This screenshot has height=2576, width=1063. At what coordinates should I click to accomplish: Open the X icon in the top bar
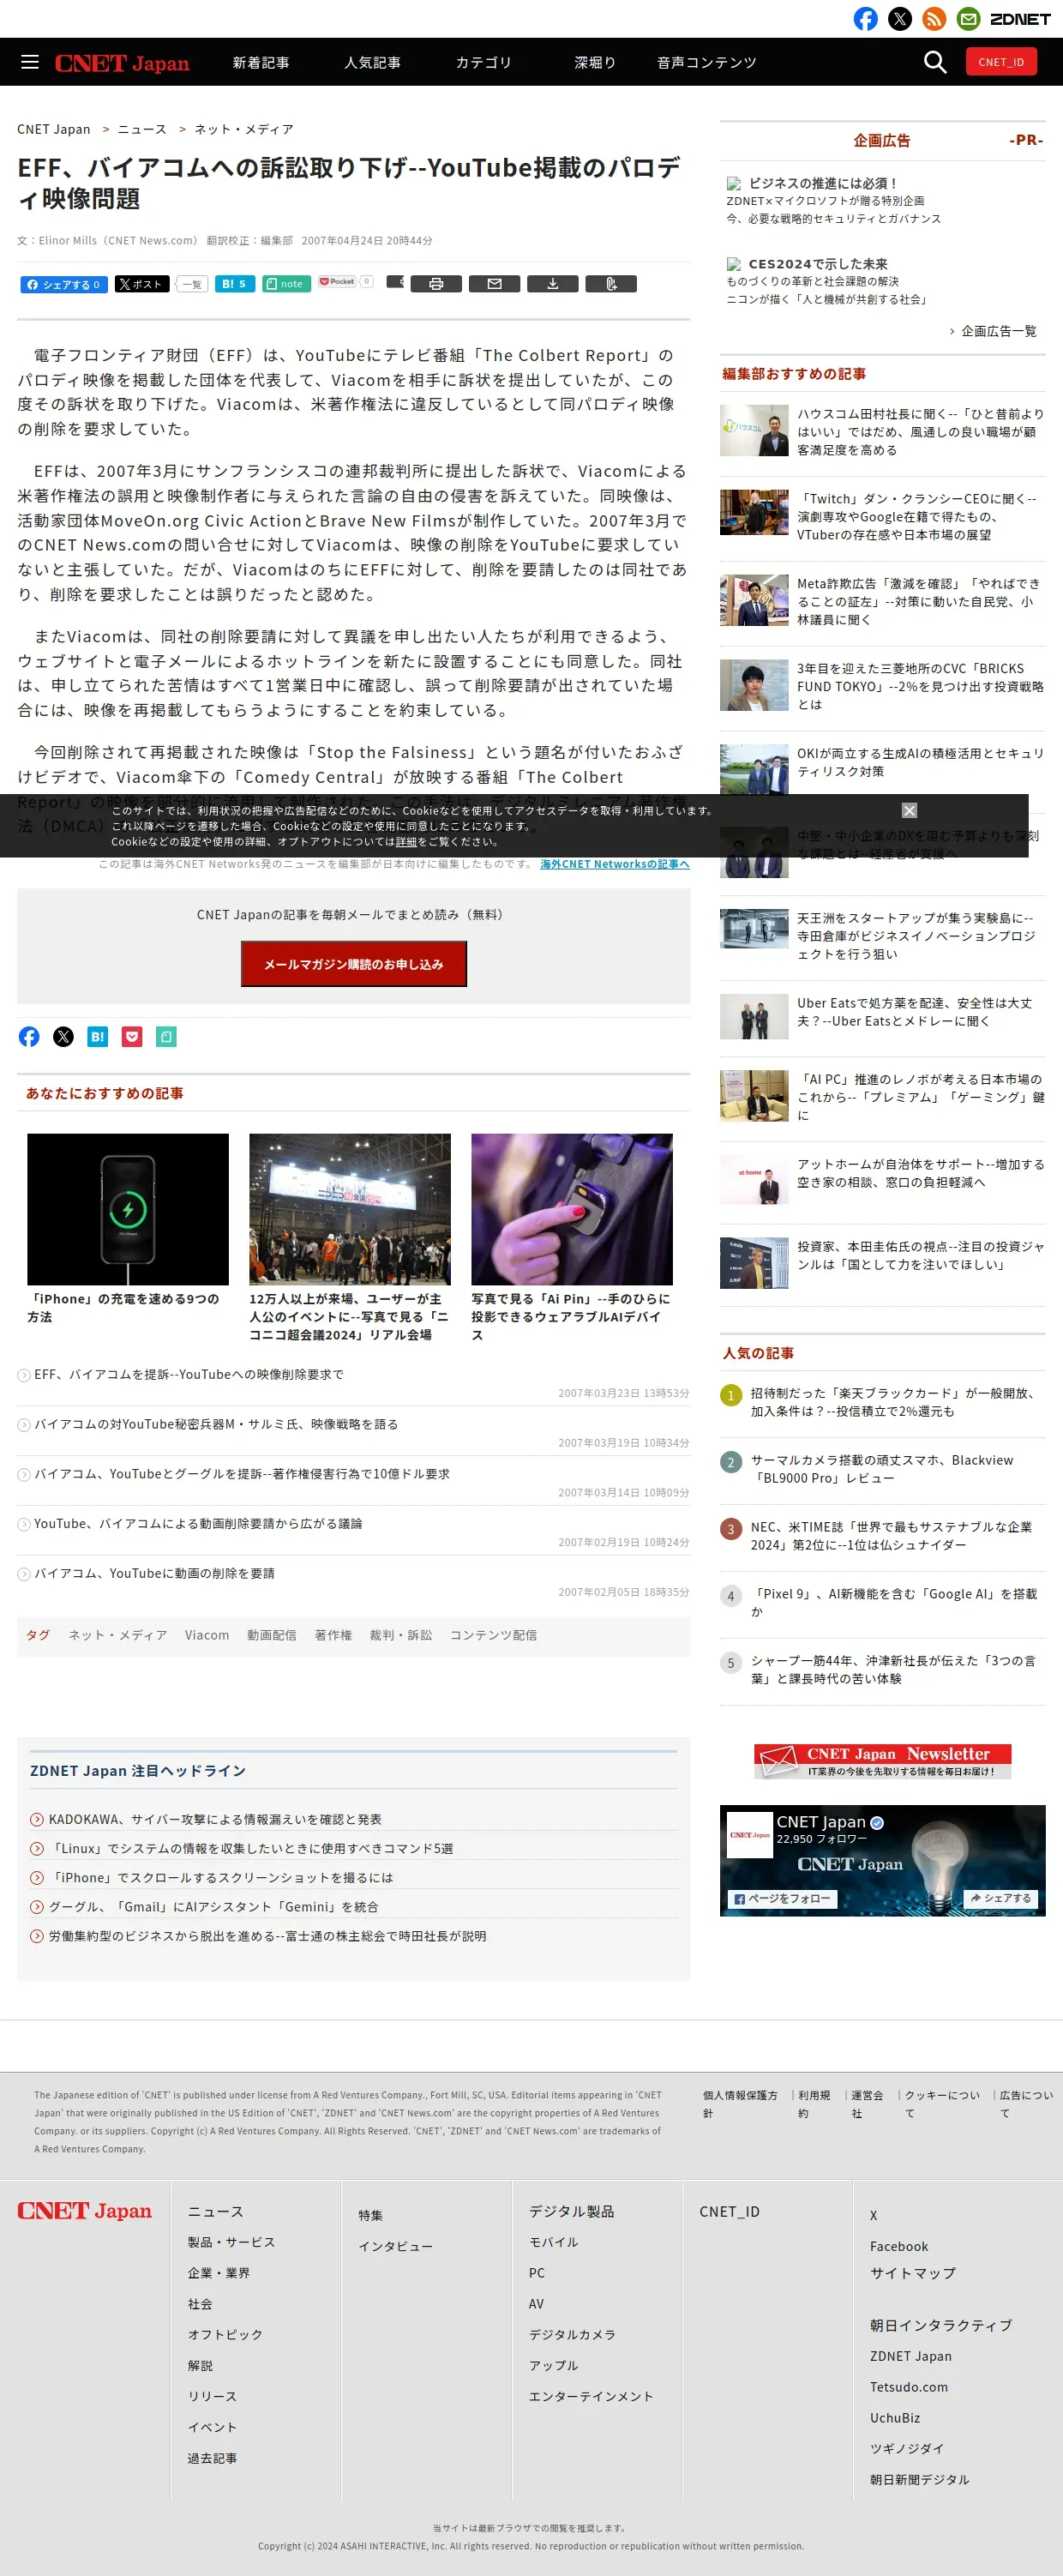click(899, 19)
